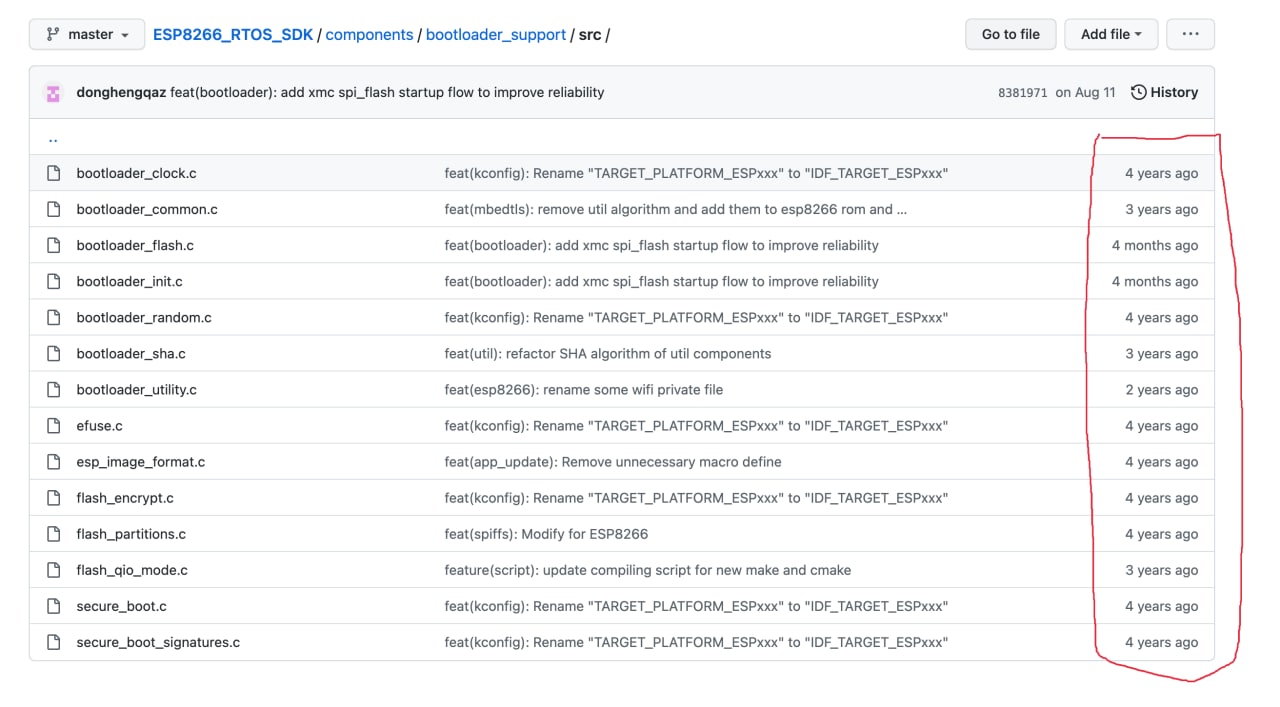Viewport: 1280px width, 707px height.
Task: Click file icon next to flash_partitions.c
Action: coord(54,534)
